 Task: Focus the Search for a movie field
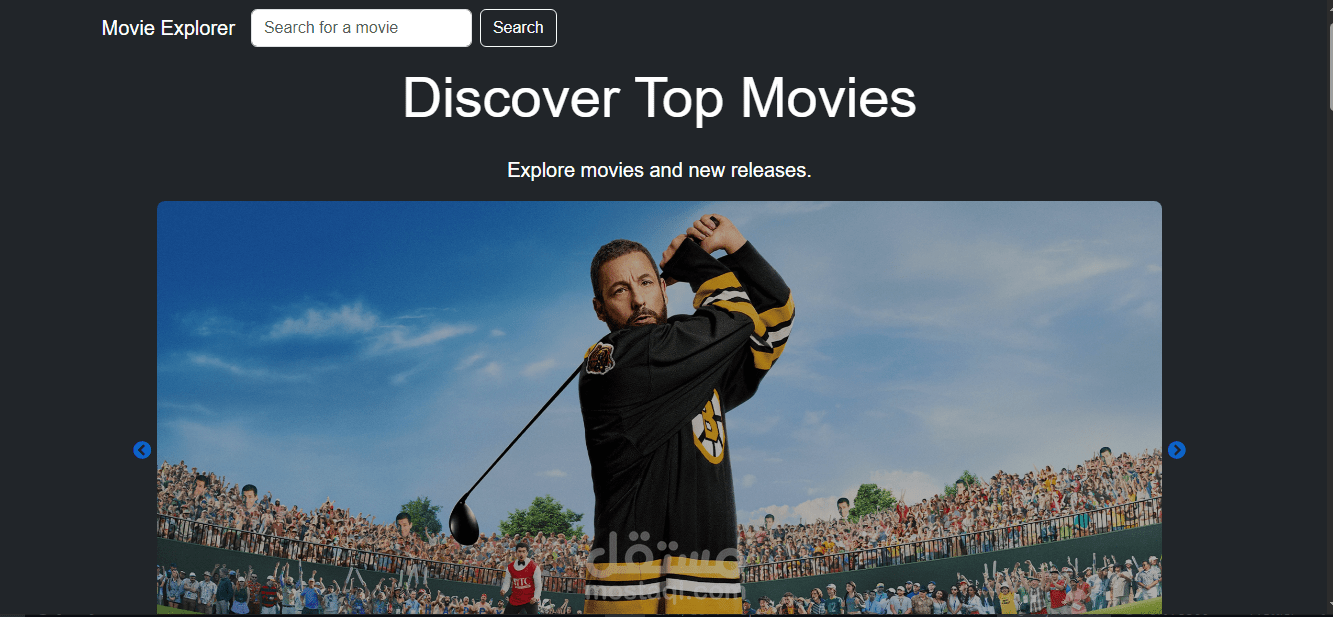pyautogui.click(x=361, y=28)
